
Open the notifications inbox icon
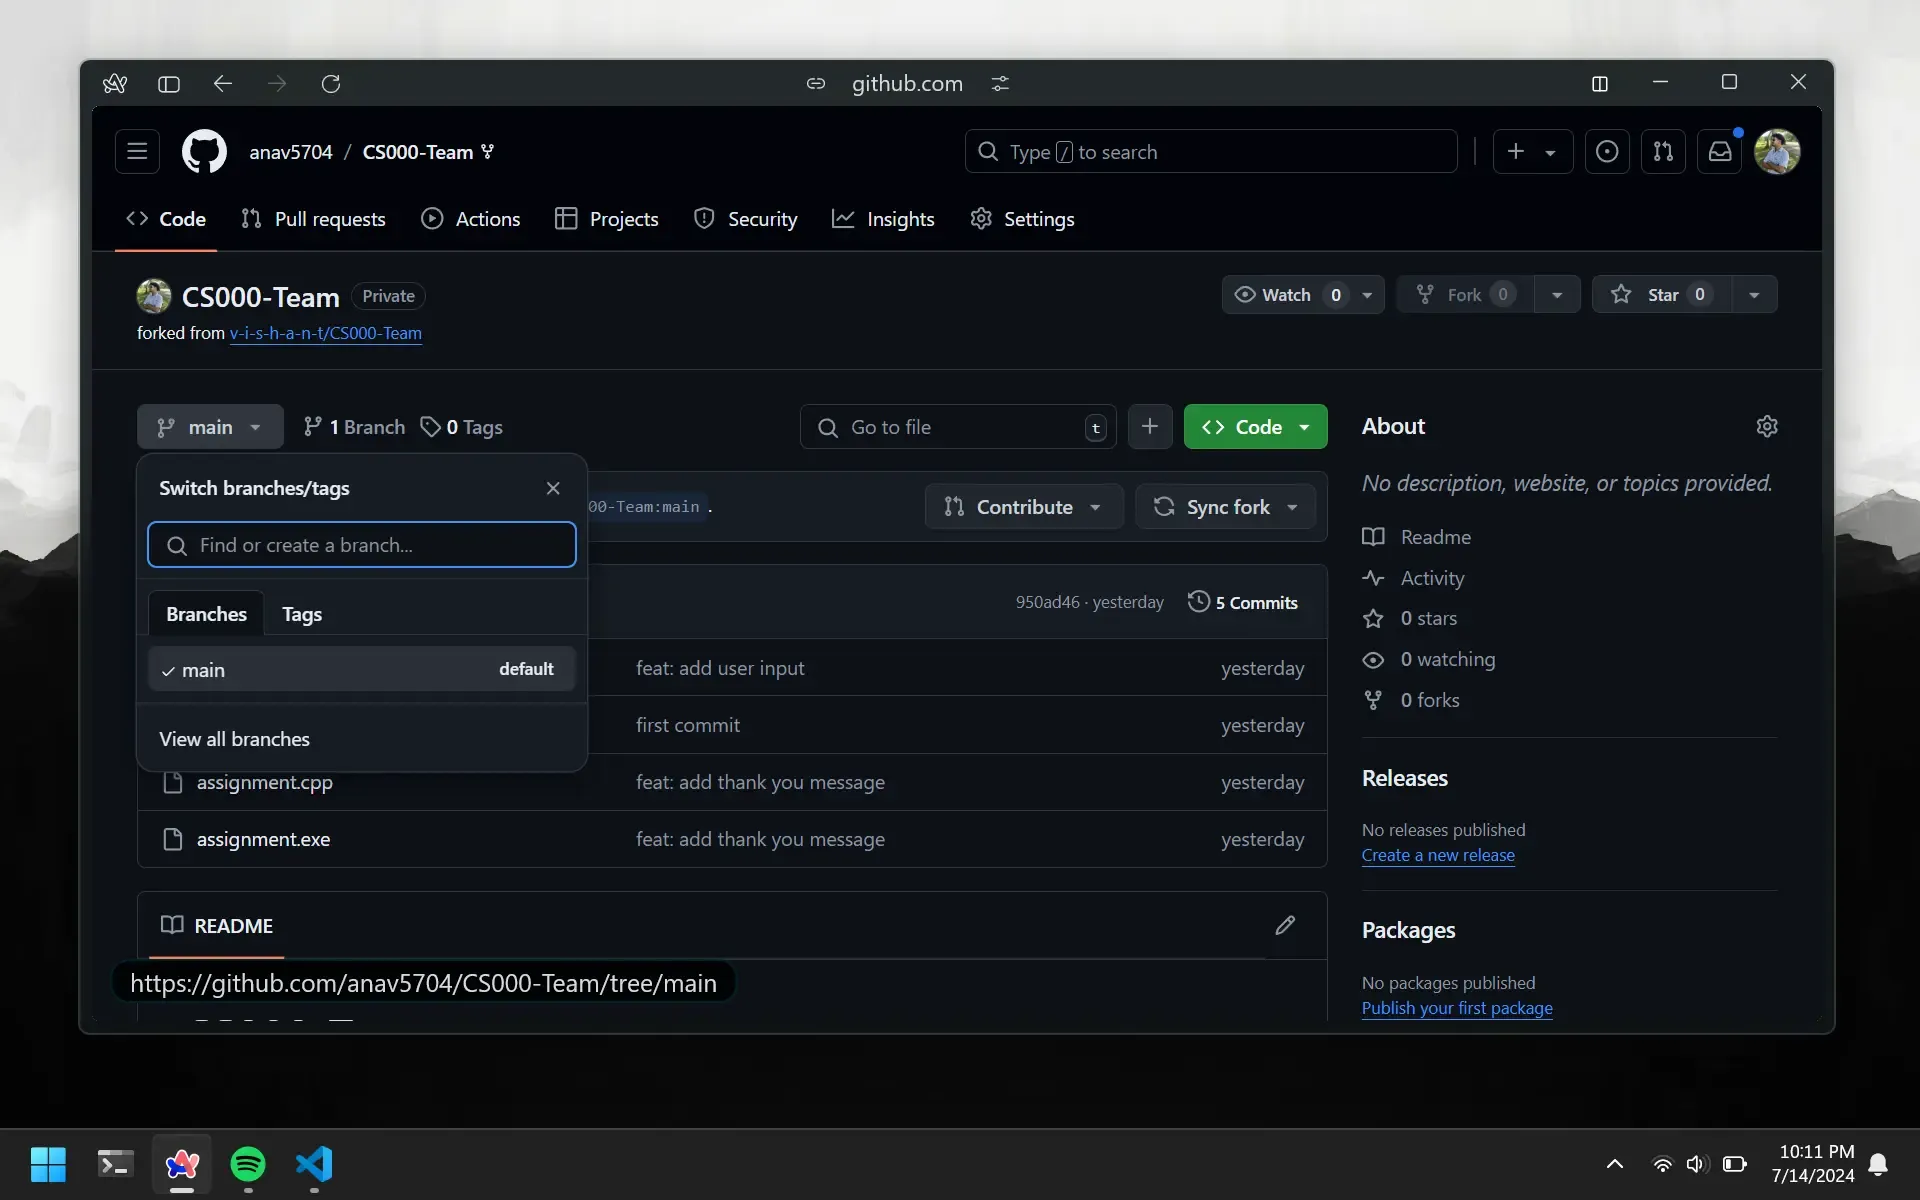pyautogui.click(x=1720, y=151)
